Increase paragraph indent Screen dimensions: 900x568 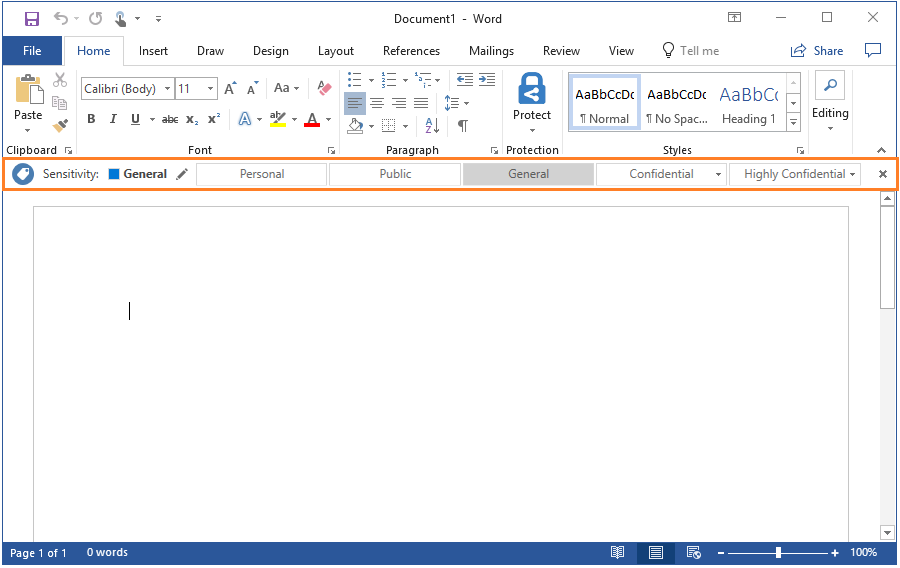[x=487, y=80]
